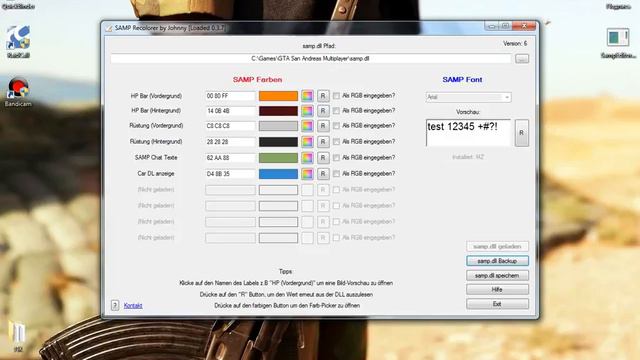Viewport: 640px width, 360px height.
Task: Enable 'Als RGB eingegeben?' for HP Bar (Vordergrund)
Action: [x=336, y=96]
